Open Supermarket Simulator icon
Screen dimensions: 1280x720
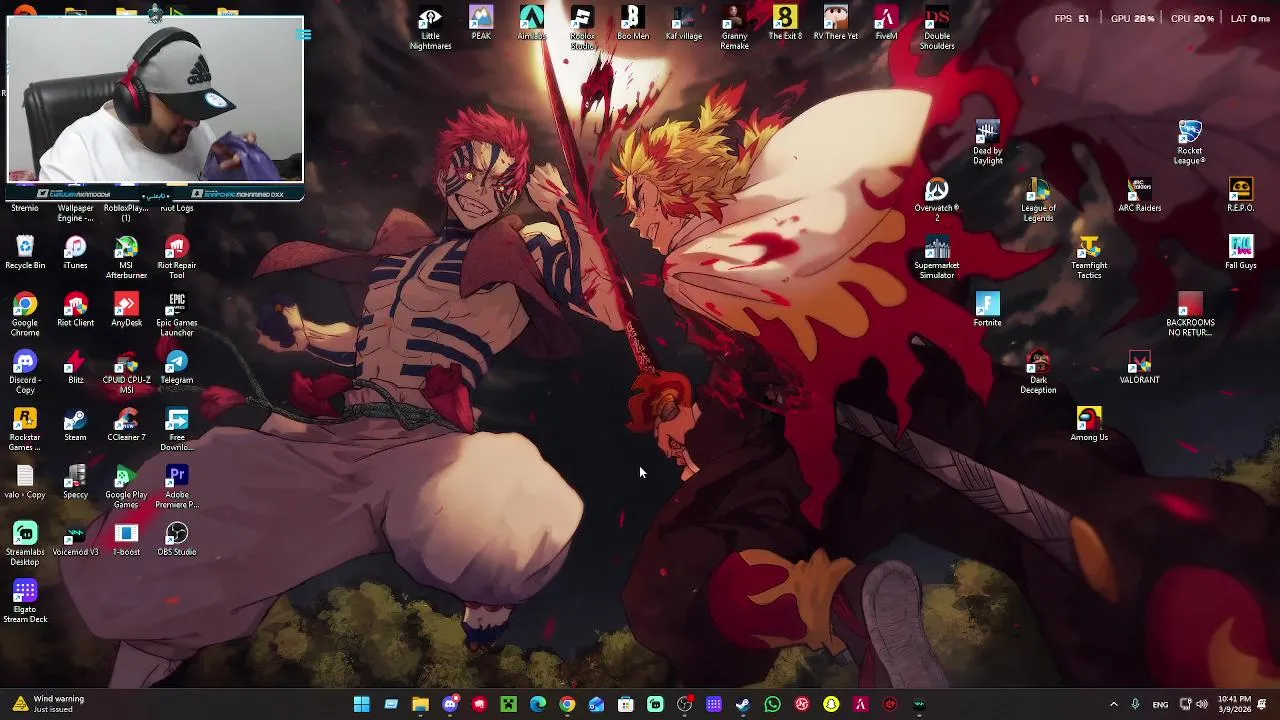[x=937, y=257]
